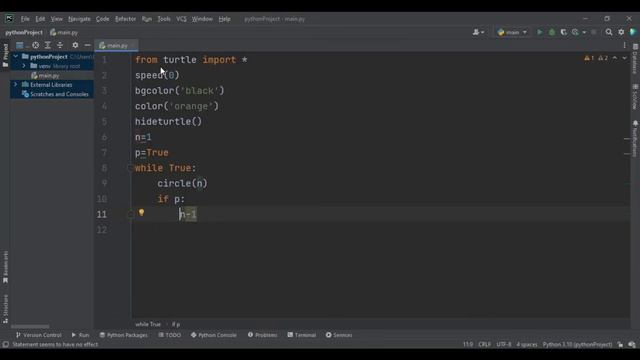
Task: Open the Terminal tool window
Action: (302, 335)
